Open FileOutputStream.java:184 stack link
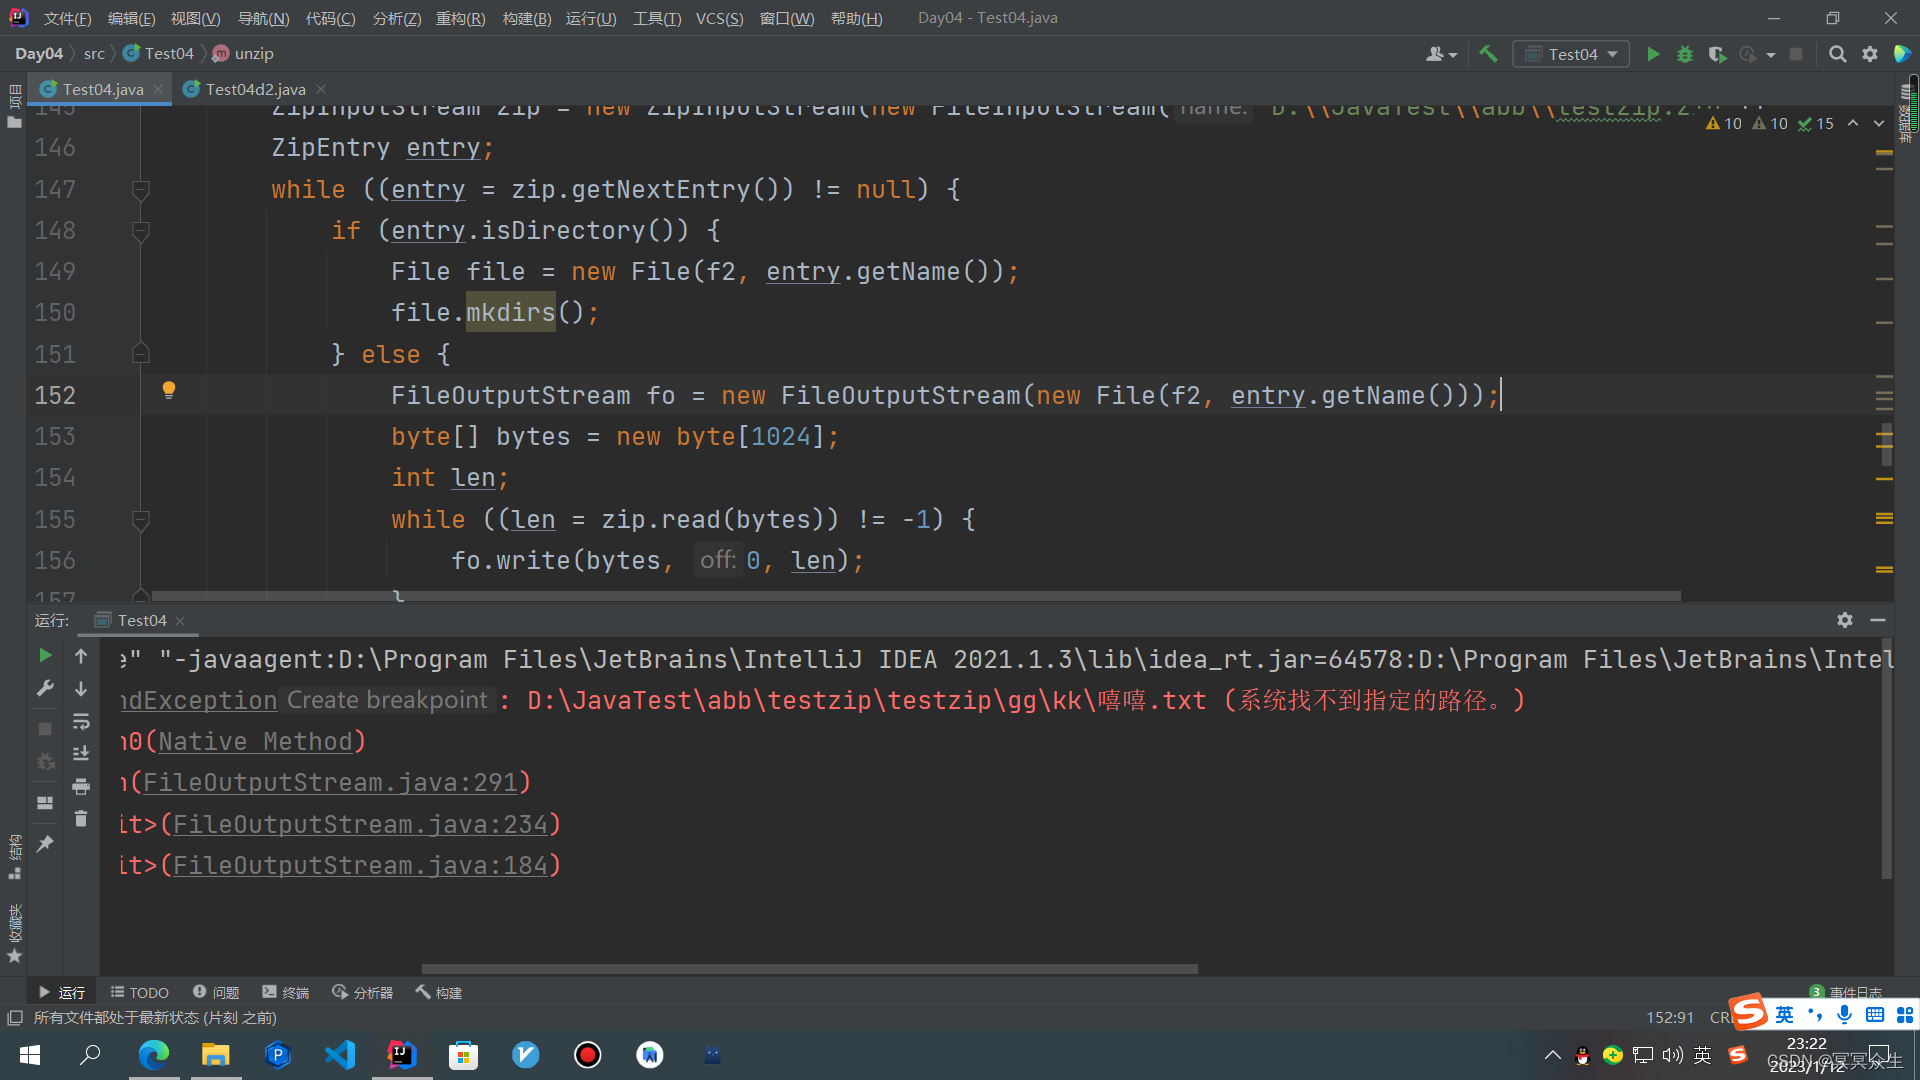 point(360,865)
